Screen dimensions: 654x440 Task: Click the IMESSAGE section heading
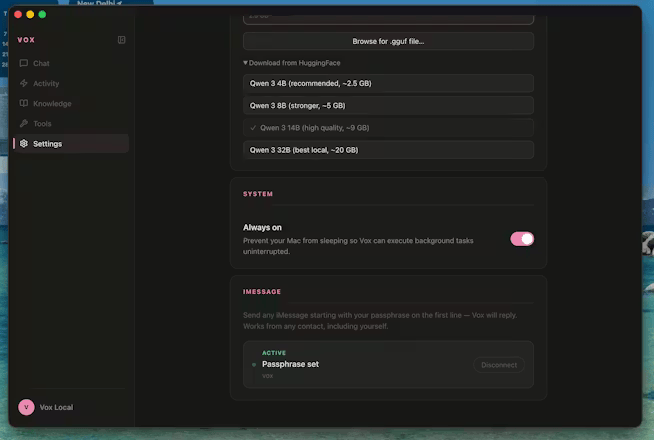point(262,292)
